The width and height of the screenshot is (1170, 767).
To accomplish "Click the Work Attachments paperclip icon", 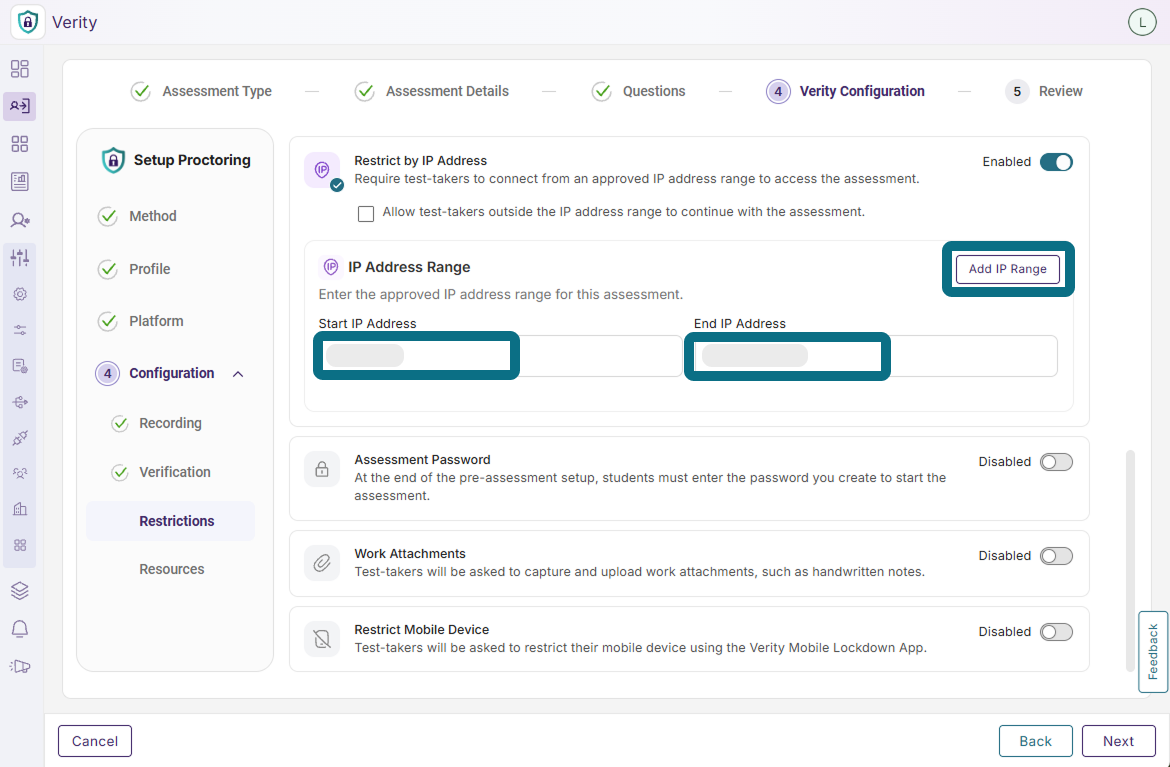I will coord(322,563).
